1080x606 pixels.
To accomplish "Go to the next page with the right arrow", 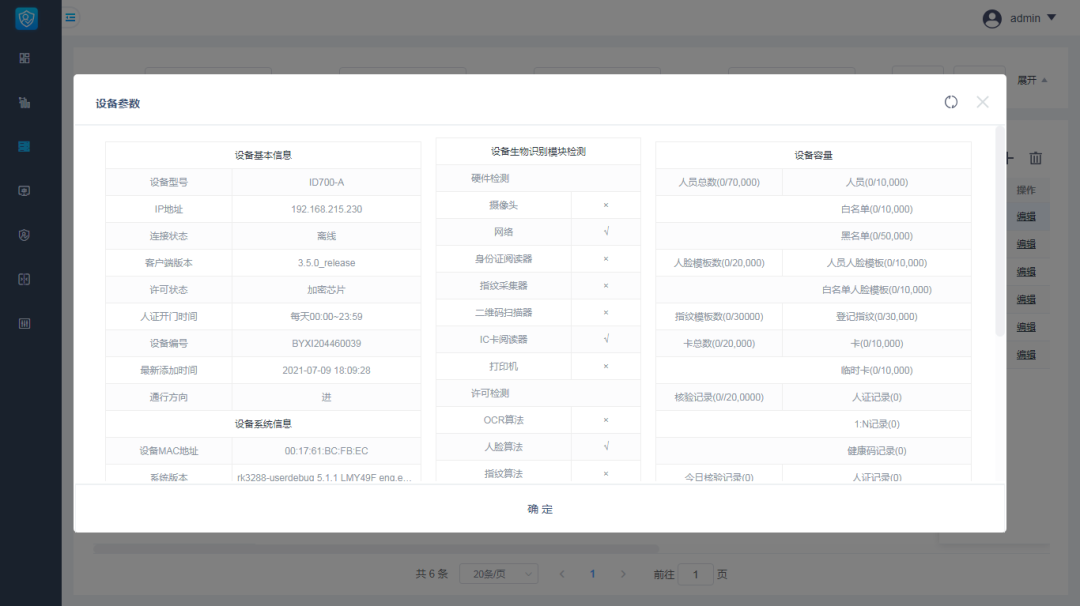I will 623,573.
